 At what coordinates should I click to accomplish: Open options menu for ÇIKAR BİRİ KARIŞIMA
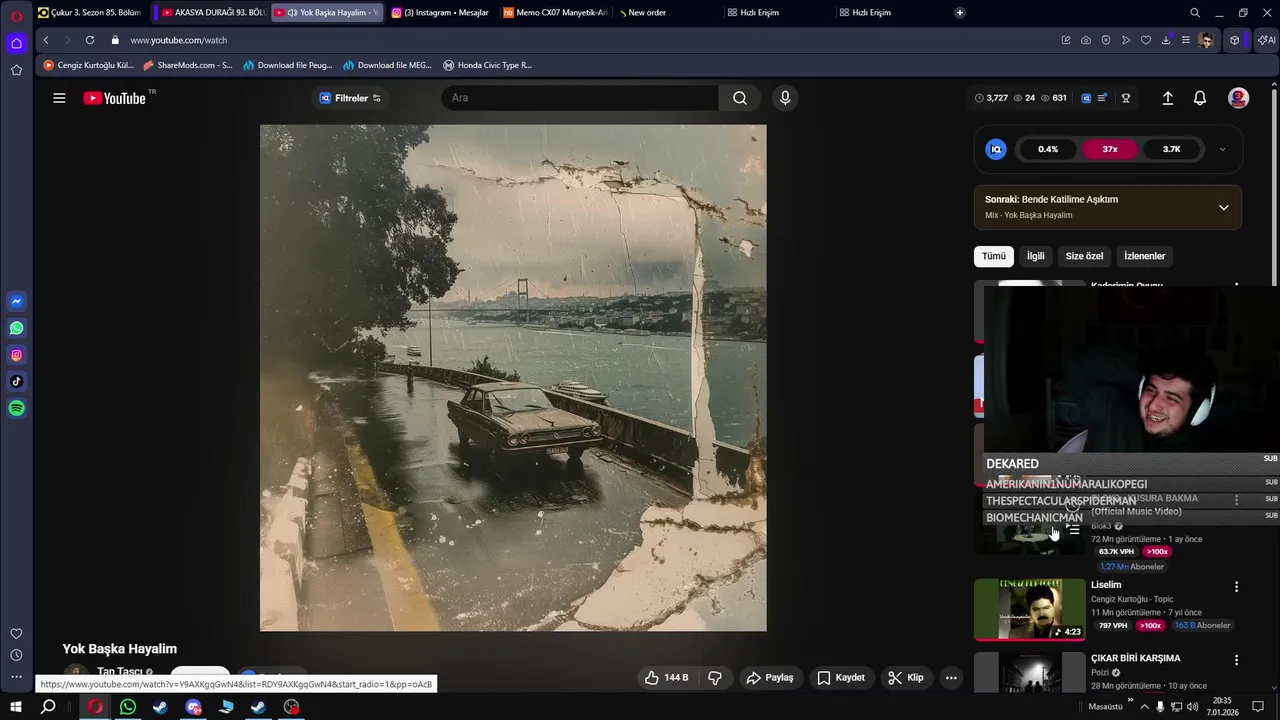(x=1236, y=660)
